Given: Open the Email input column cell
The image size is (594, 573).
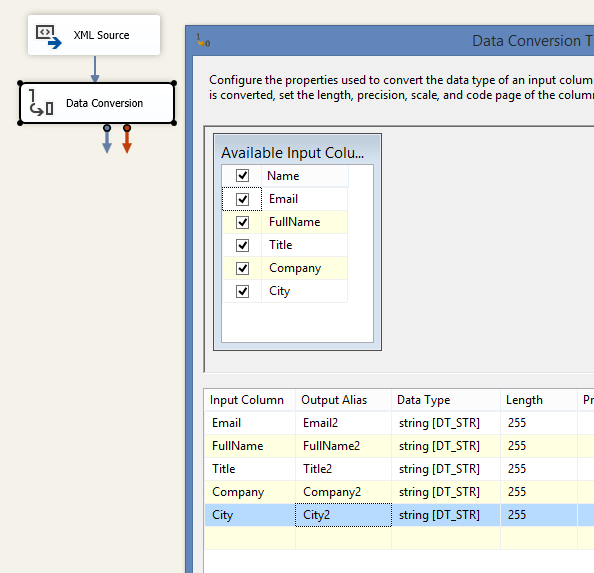Looking at the screenshot, I should pos(250,423).
